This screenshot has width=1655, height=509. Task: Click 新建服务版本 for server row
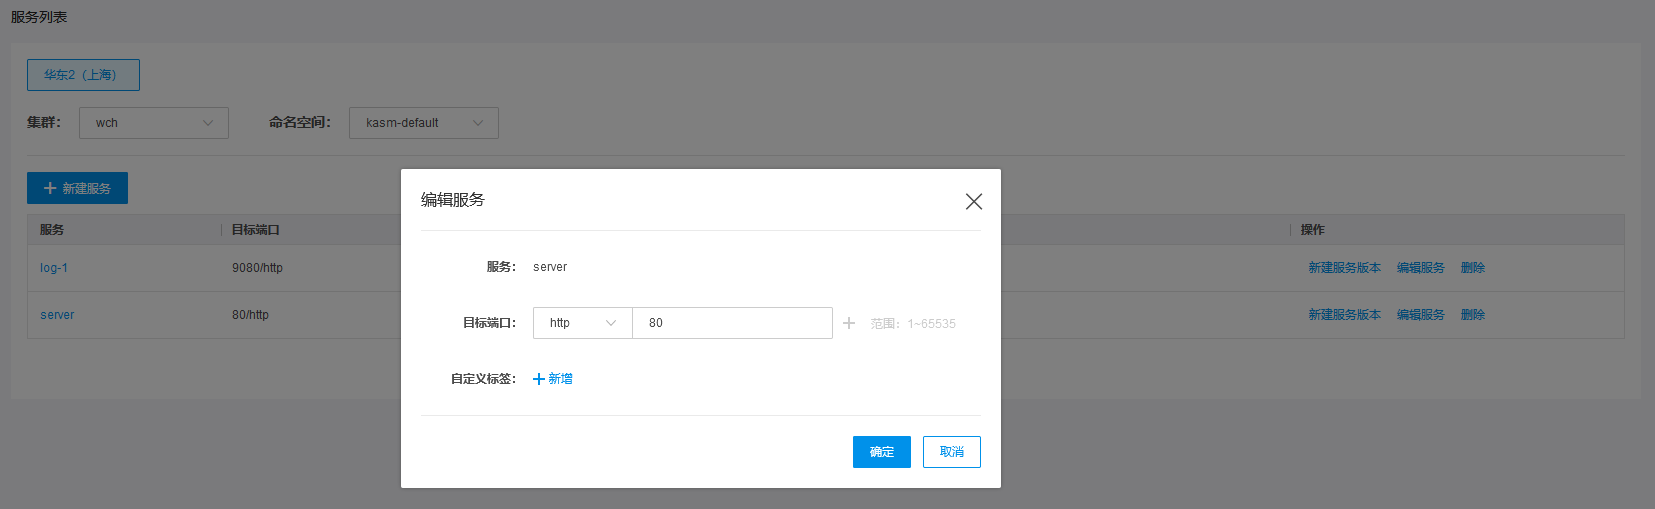tap(1344, 315)
